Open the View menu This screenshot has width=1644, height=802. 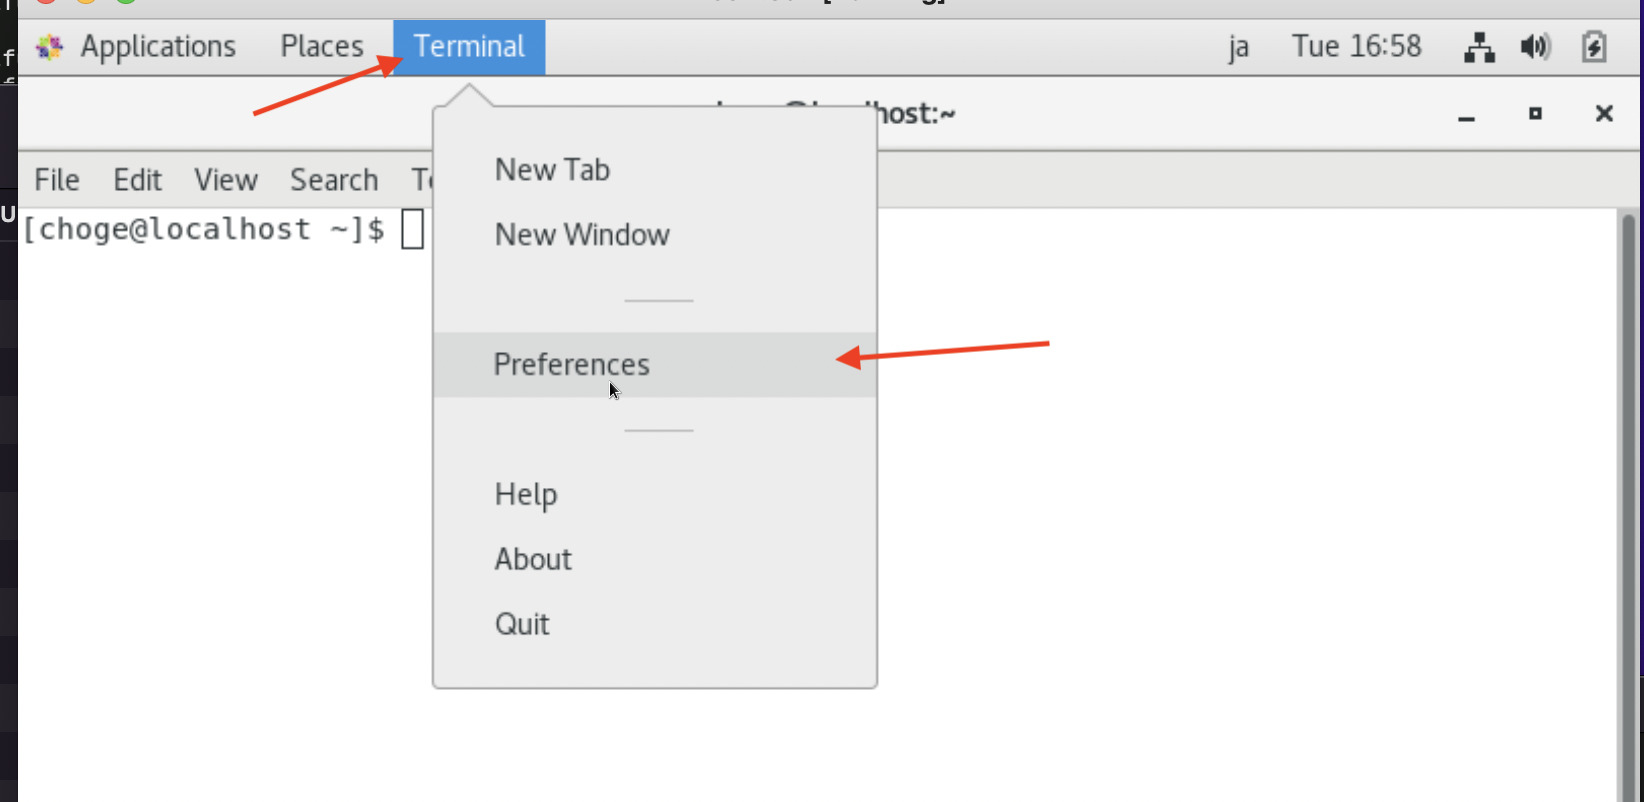click(226, 180)
